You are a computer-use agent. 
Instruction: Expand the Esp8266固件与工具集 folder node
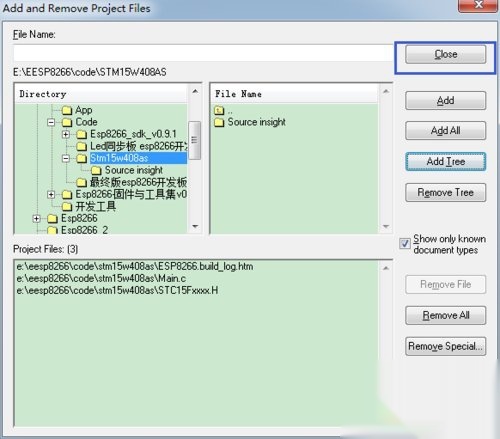click(x=51, y=194)
